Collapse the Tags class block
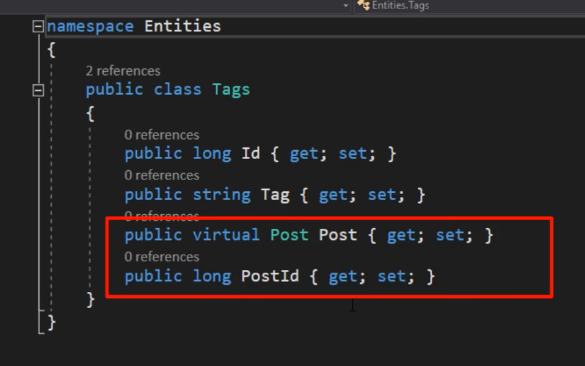 pos(38,90)
